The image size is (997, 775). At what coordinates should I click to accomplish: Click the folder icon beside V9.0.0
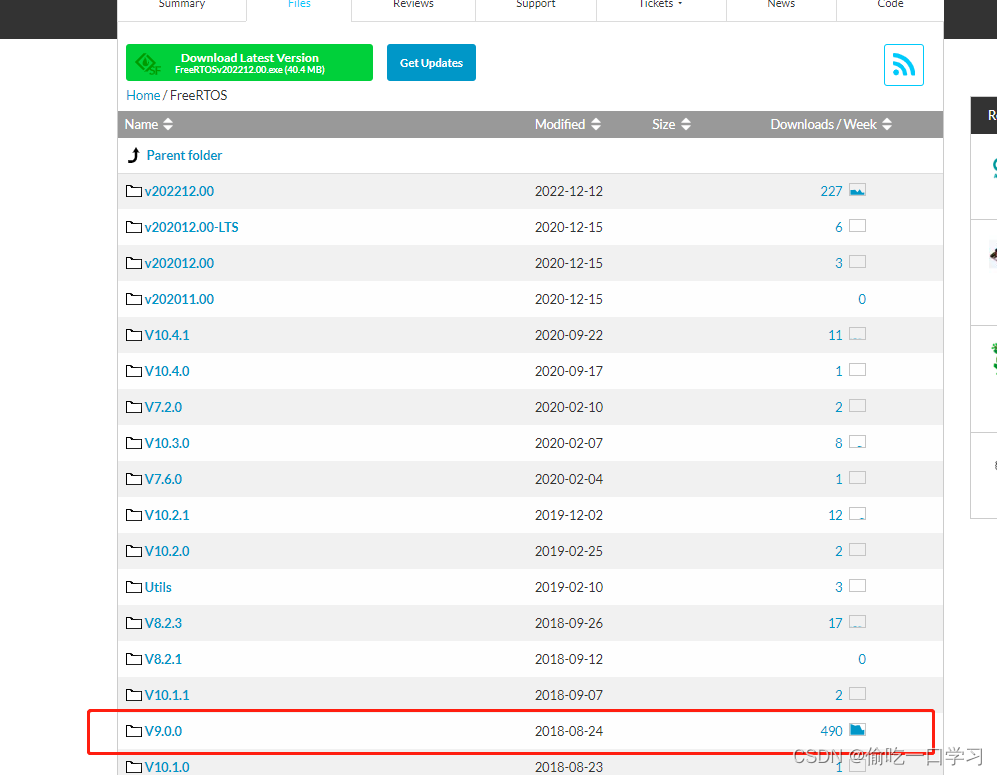pyautogui.click(x=134, y=731)
